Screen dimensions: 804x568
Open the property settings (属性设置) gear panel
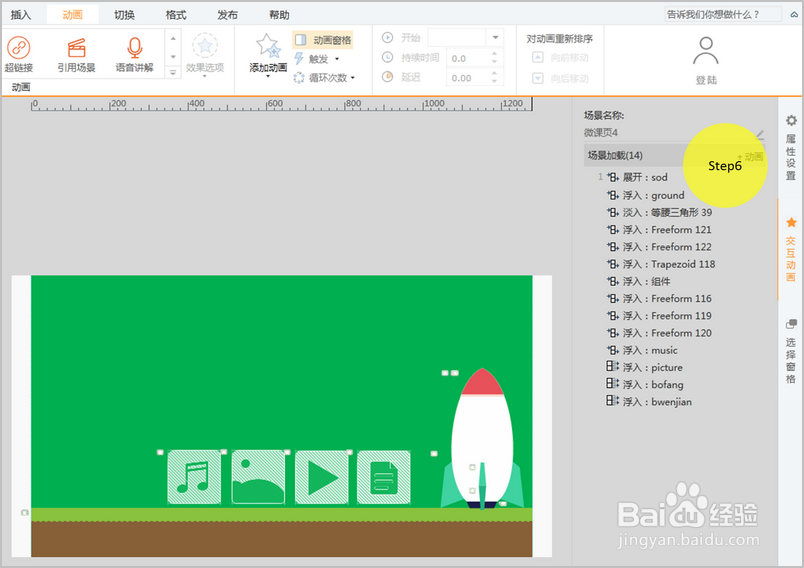pos(791,149)
